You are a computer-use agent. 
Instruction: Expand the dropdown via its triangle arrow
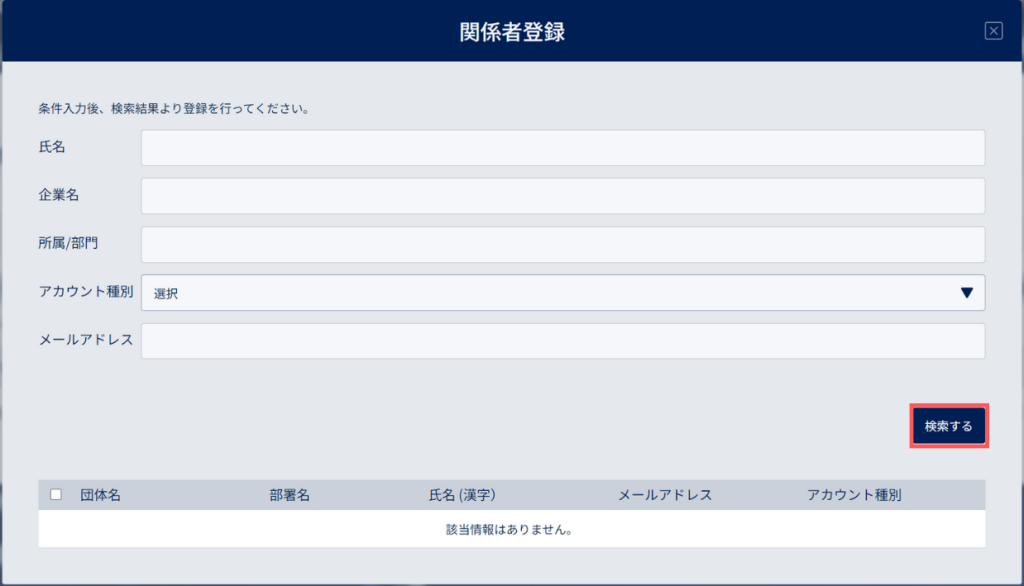(x=967, y=293)
